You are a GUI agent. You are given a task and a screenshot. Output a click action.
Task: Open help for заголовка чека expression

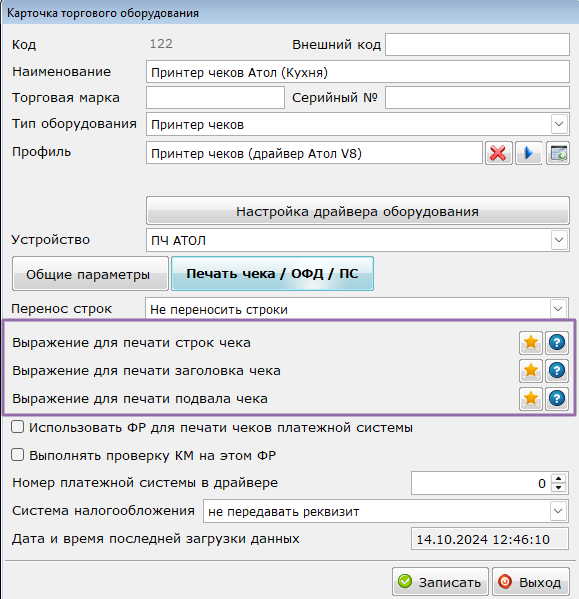click(x=557, y=371)
